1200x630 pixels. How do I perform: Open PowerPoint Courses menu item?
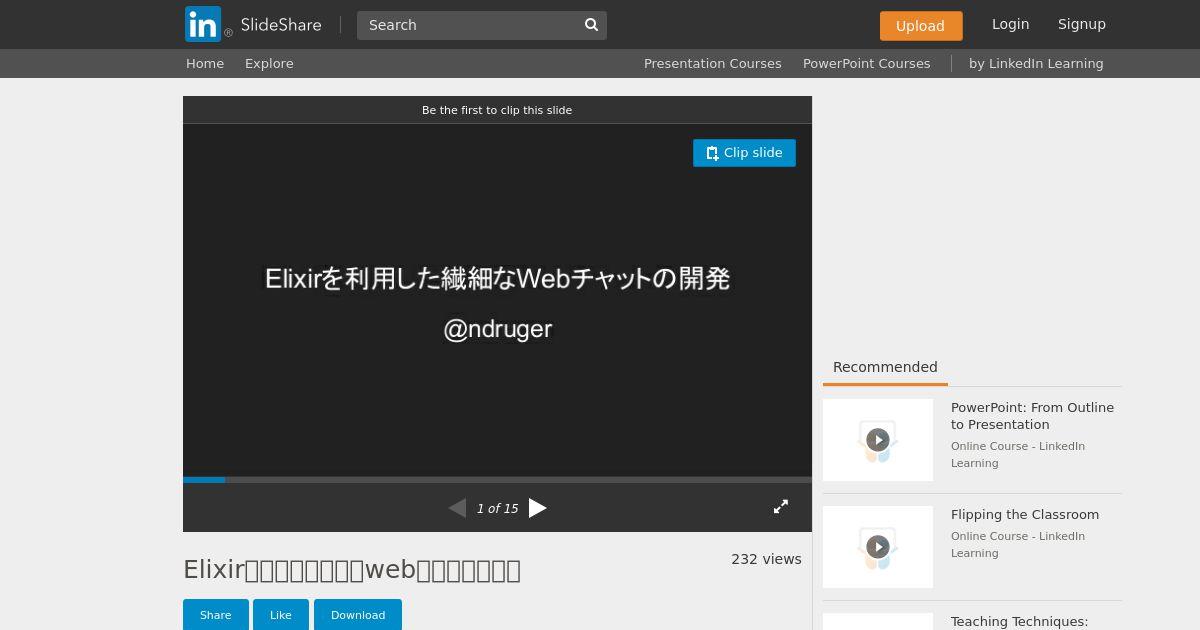(x=867, y=63)
